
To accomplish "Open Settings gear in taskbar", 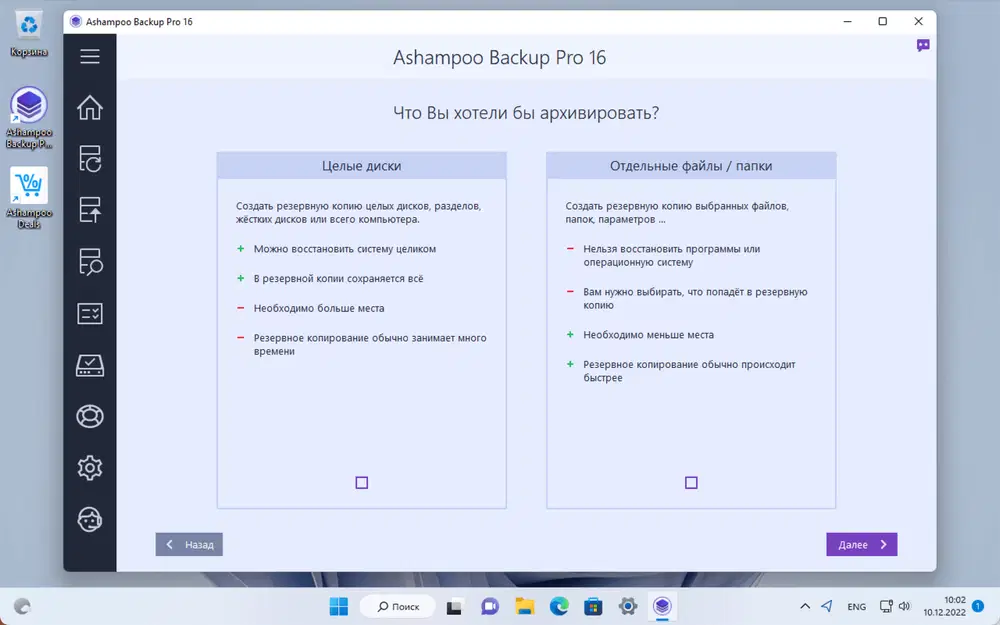I will click(628, 607).
